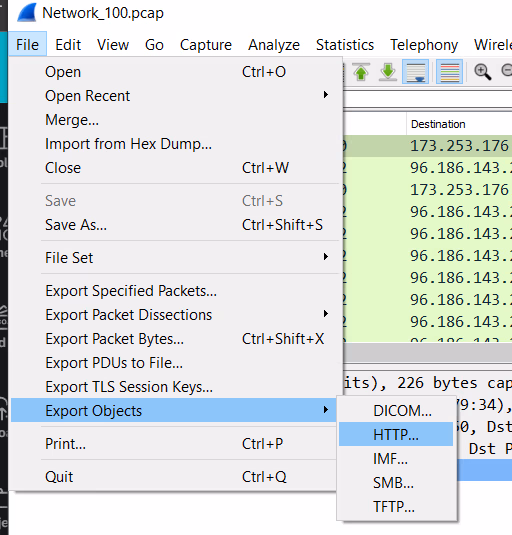Screen dimensions: 512x535
Task: Choose Export TLS Session Keys...
Action: pyautogui.click(x=175, y=387)
